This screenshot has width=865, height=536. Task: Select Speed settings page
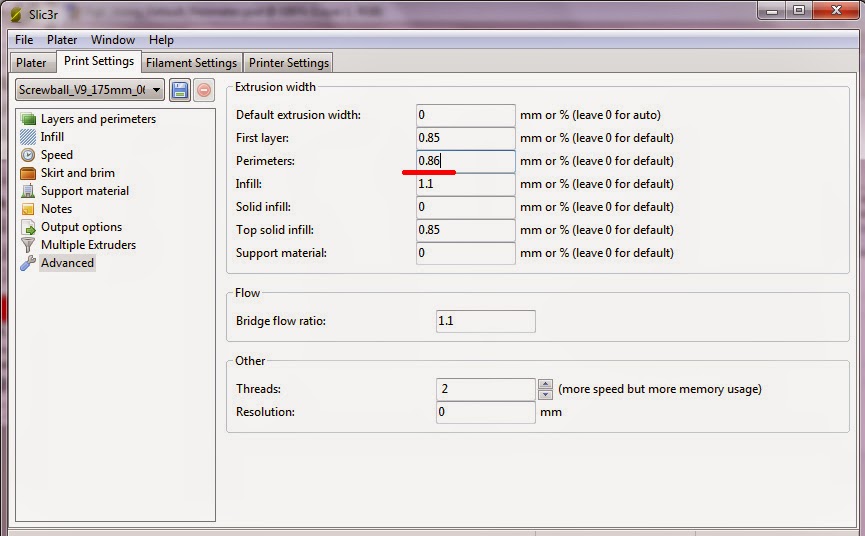point(57,155)
